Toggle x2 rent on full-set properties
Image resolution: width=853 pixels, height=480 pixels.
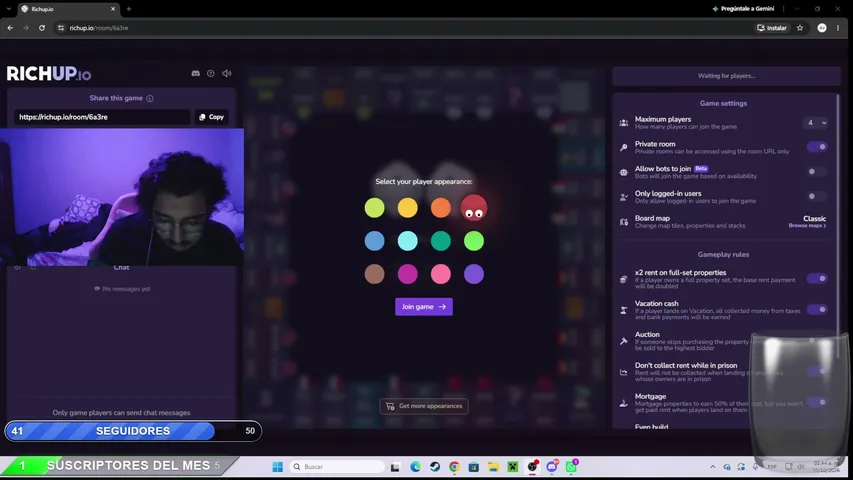(x=817, y=279)
